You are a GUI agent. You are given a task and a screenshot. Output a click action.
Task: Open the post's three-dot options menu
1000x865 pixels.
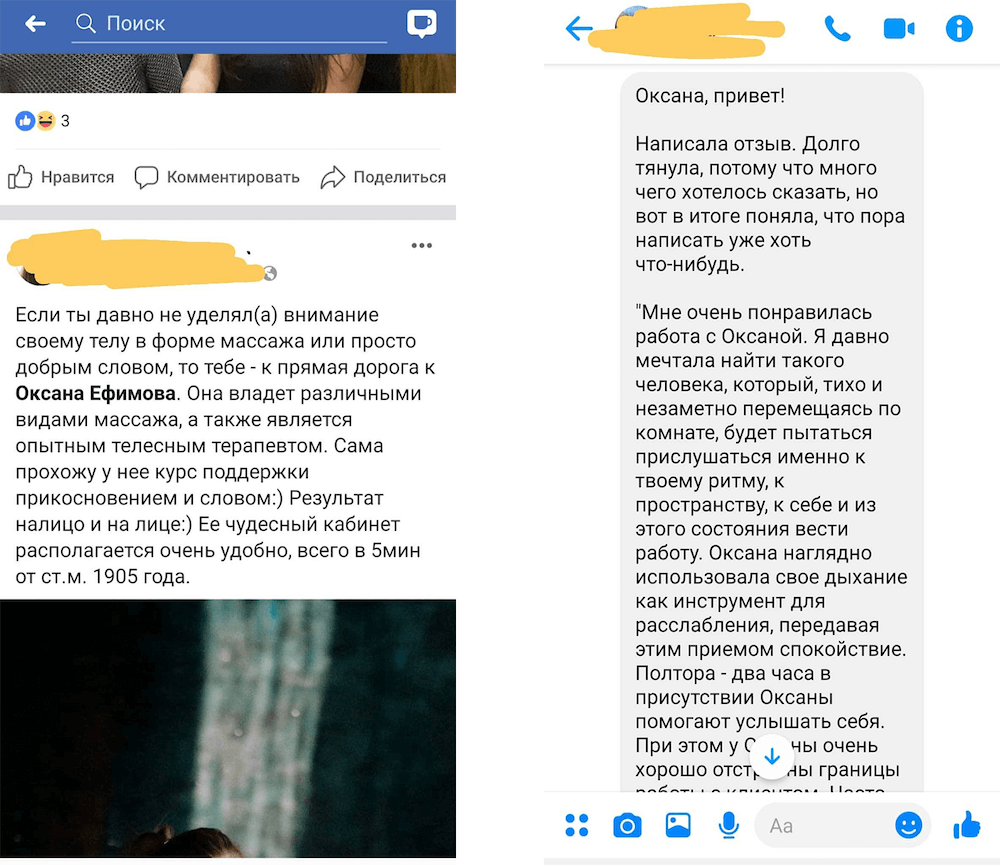(422, 246)
